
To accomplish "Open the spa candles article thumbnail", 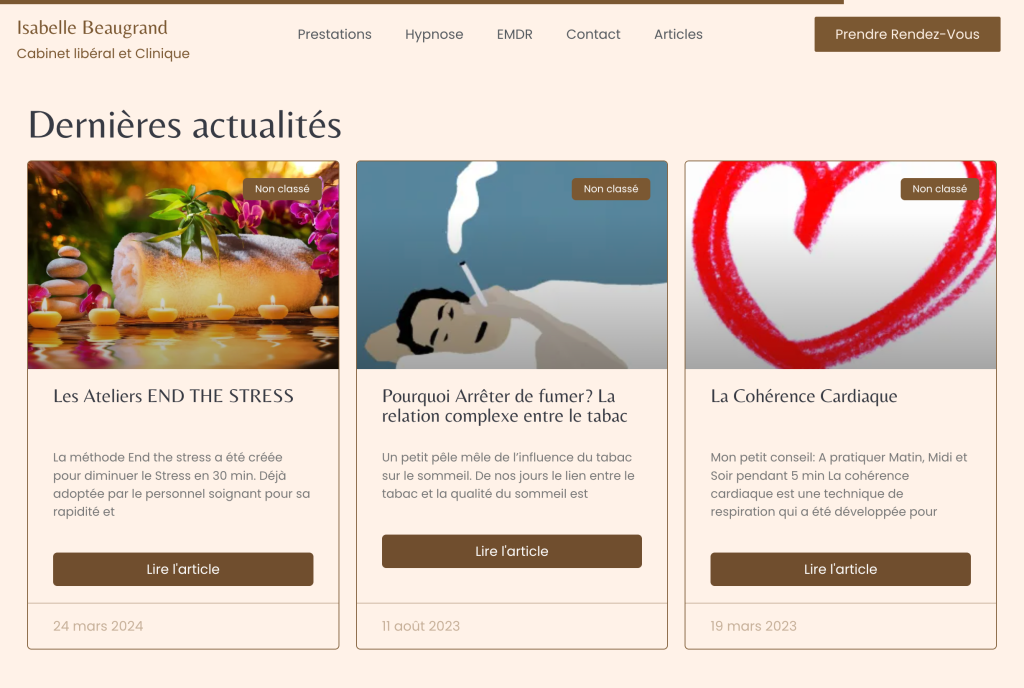I will [x=183, y=265].
